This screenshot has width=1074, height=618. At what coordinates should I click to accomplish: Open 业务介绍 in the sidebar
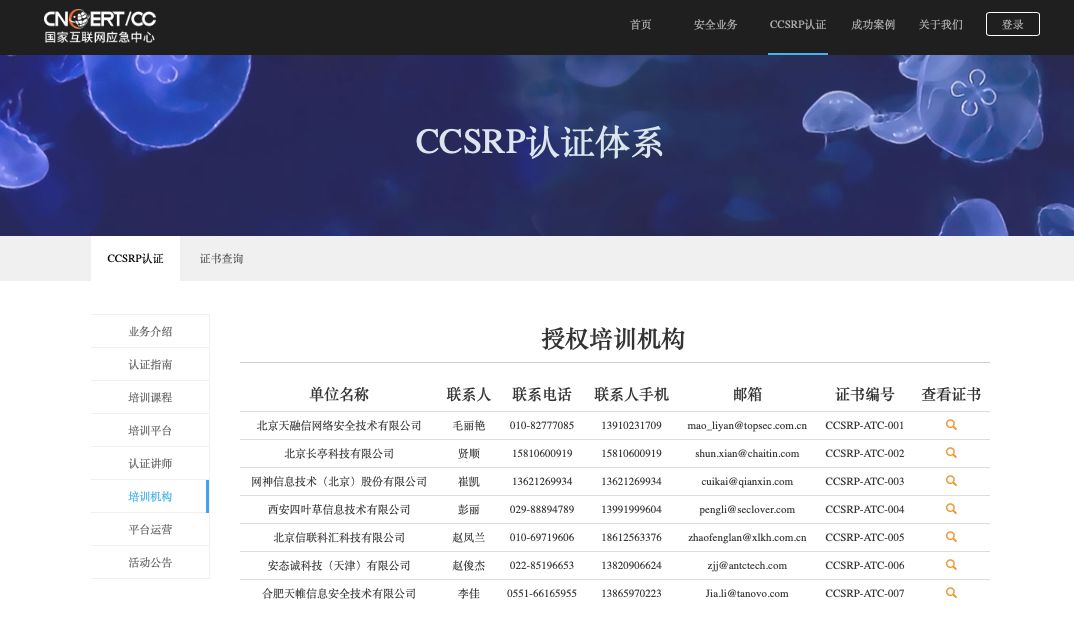(x=150, y=332)
